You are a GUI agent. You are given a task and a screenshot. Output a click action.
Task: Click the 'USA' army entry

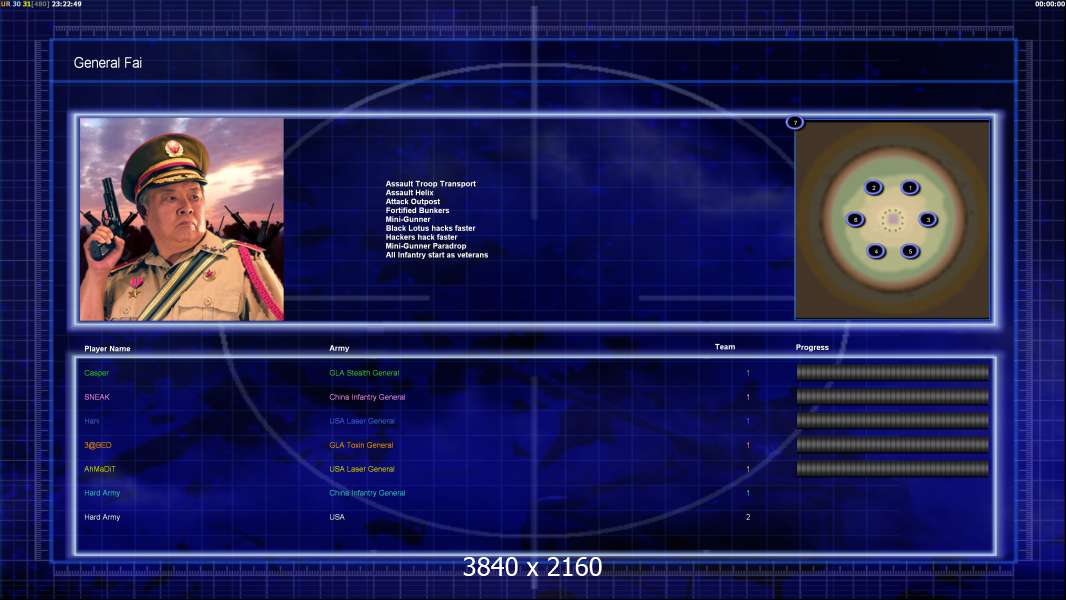[x=337, y=517]
